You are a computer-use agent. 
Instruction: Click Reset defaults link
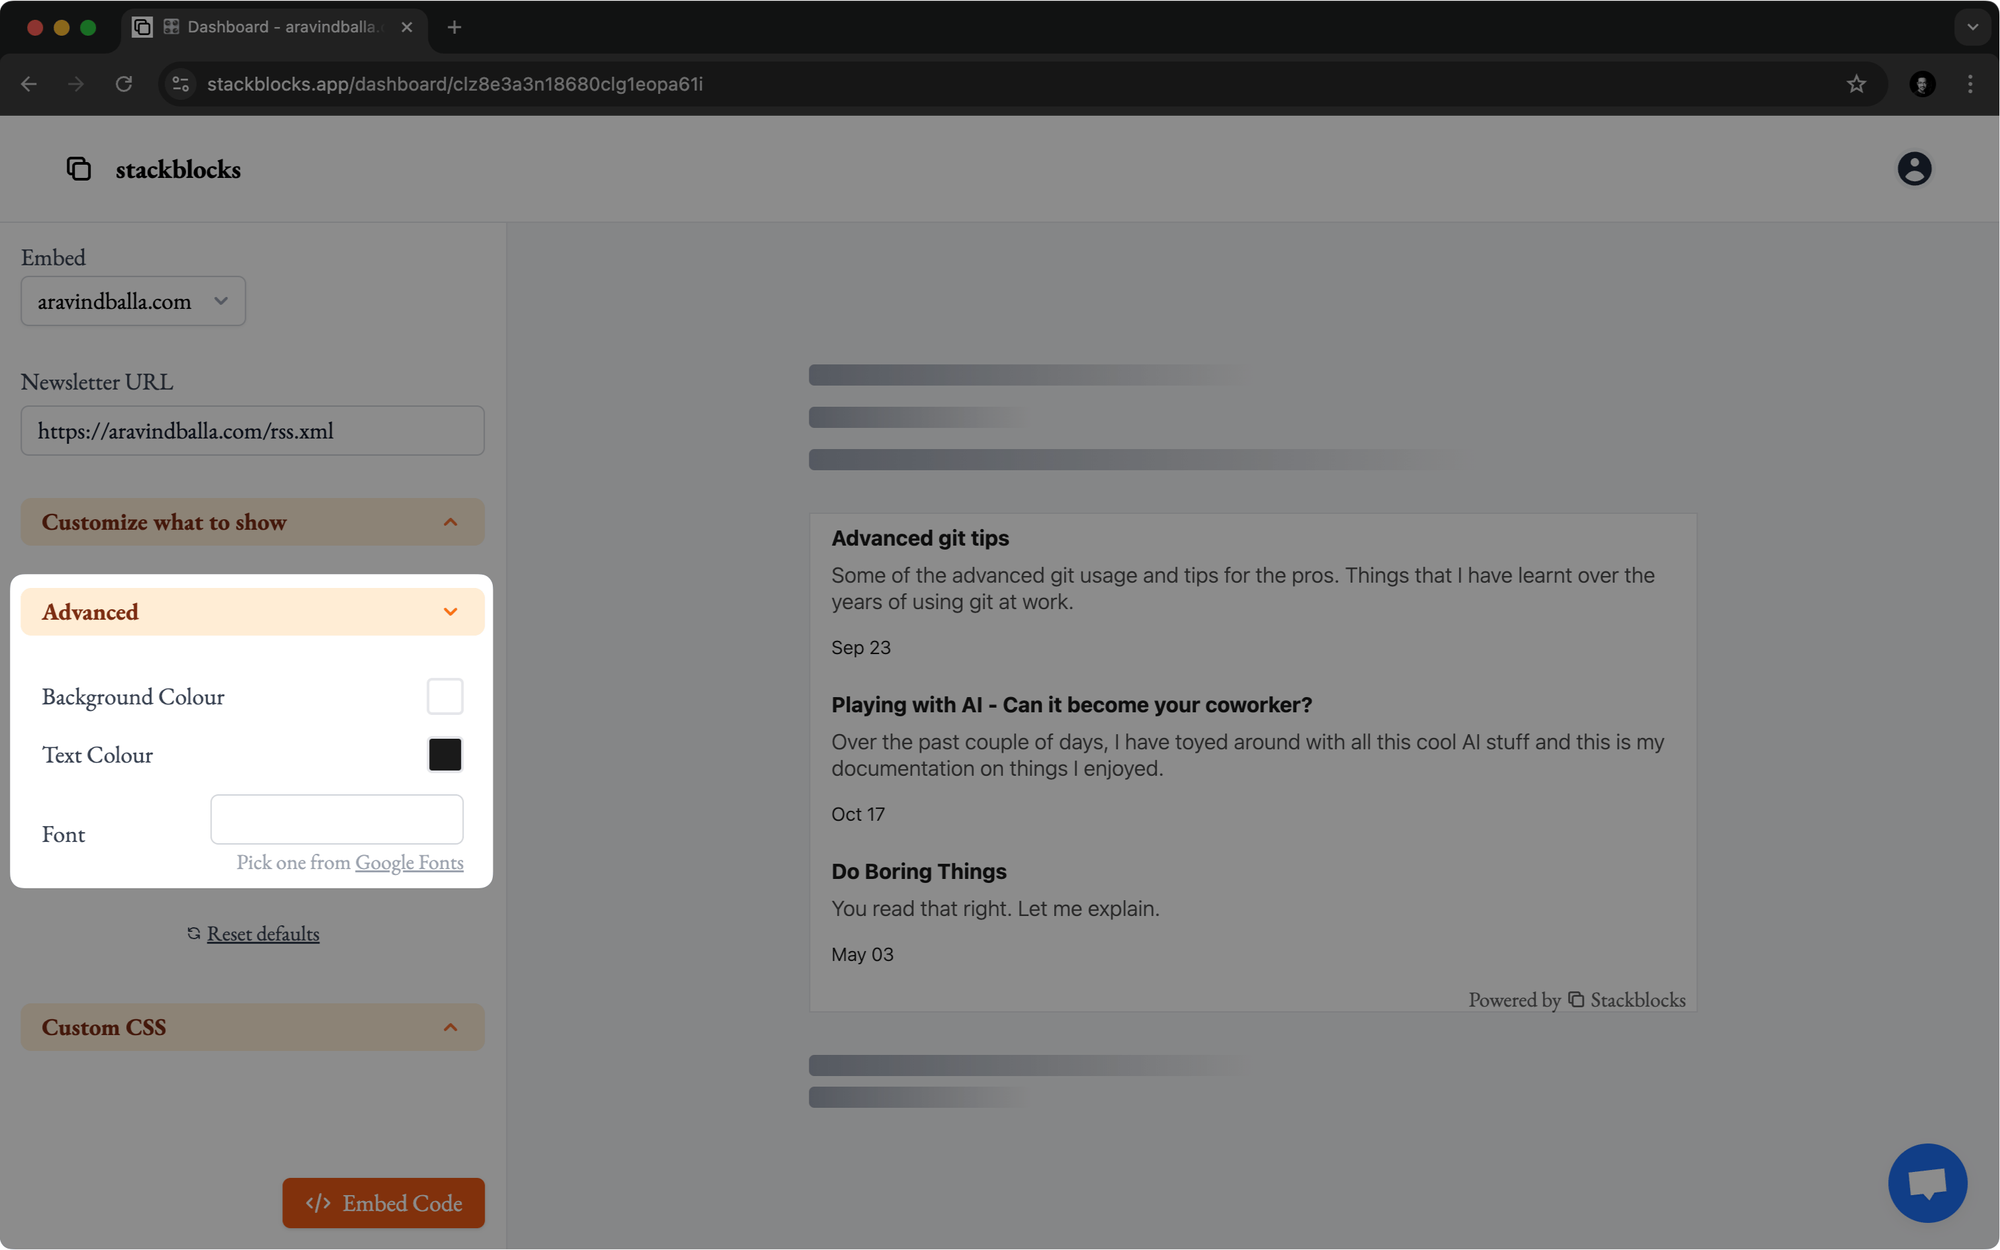[263, 933]
